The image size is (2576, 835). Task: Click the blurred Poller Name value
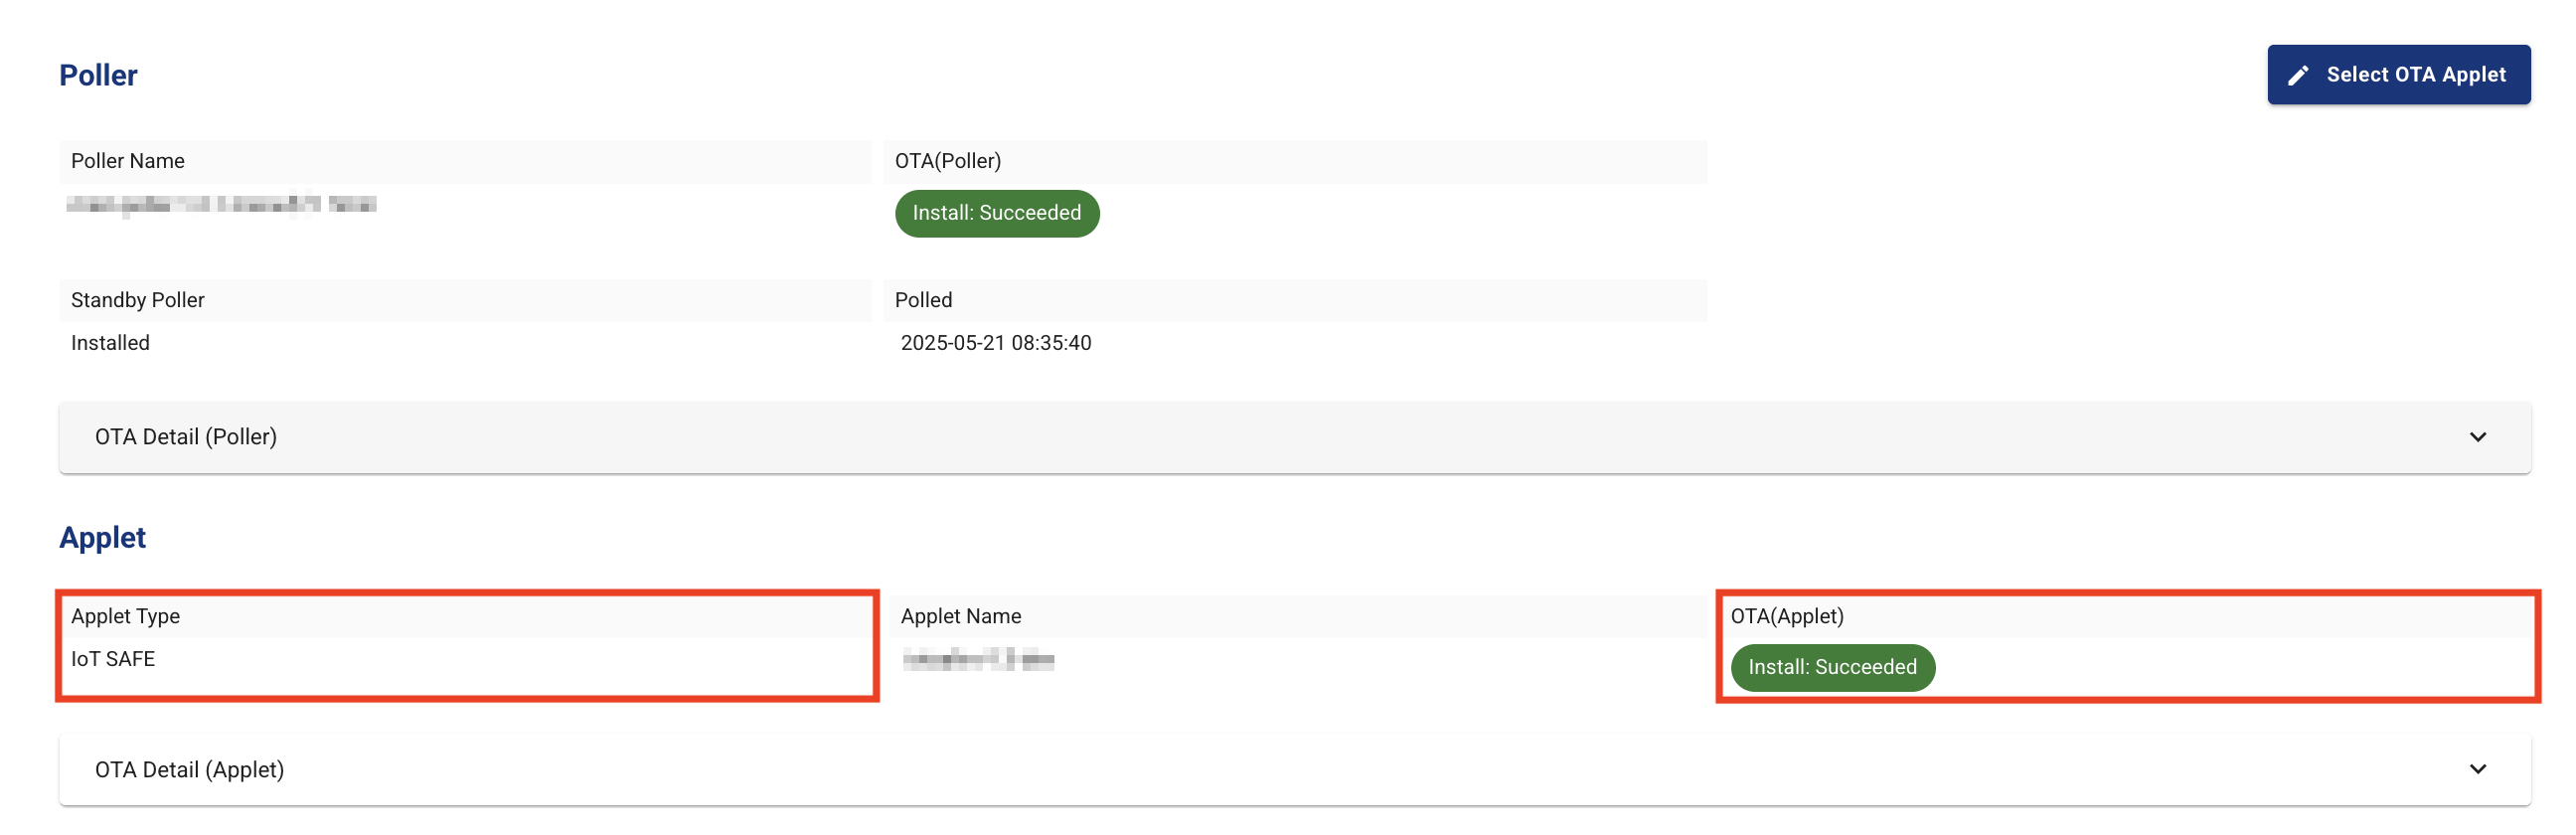click(221, 205)
